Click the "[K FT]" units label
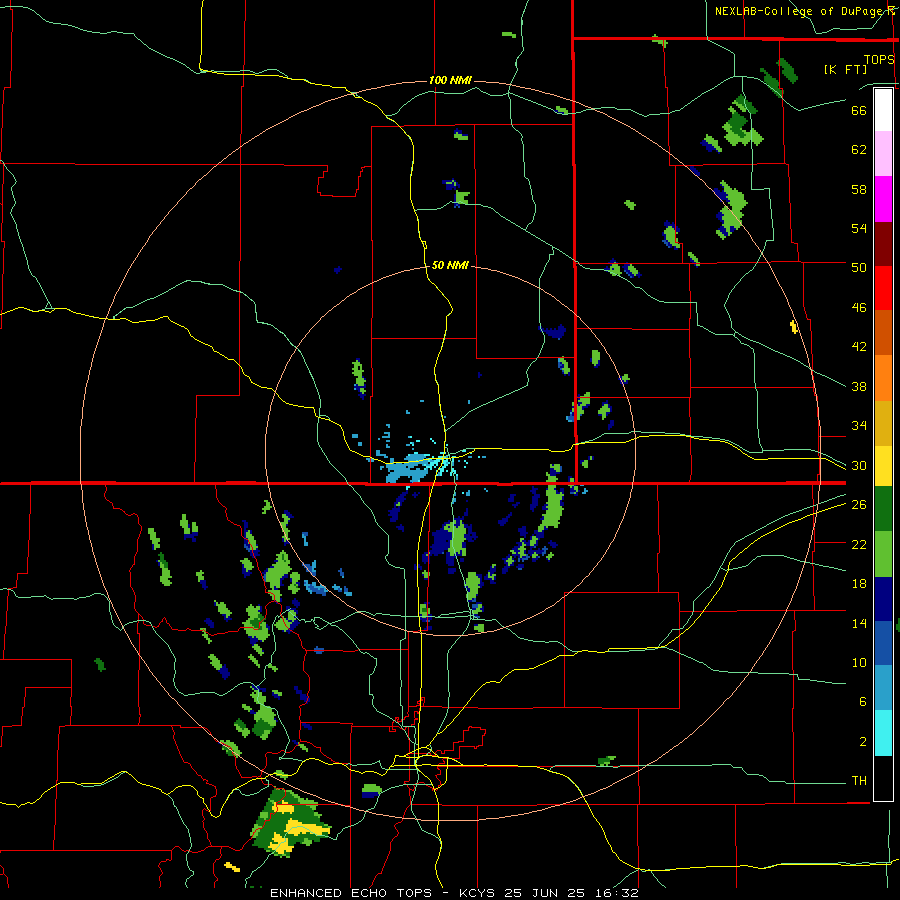 [845, 69]
